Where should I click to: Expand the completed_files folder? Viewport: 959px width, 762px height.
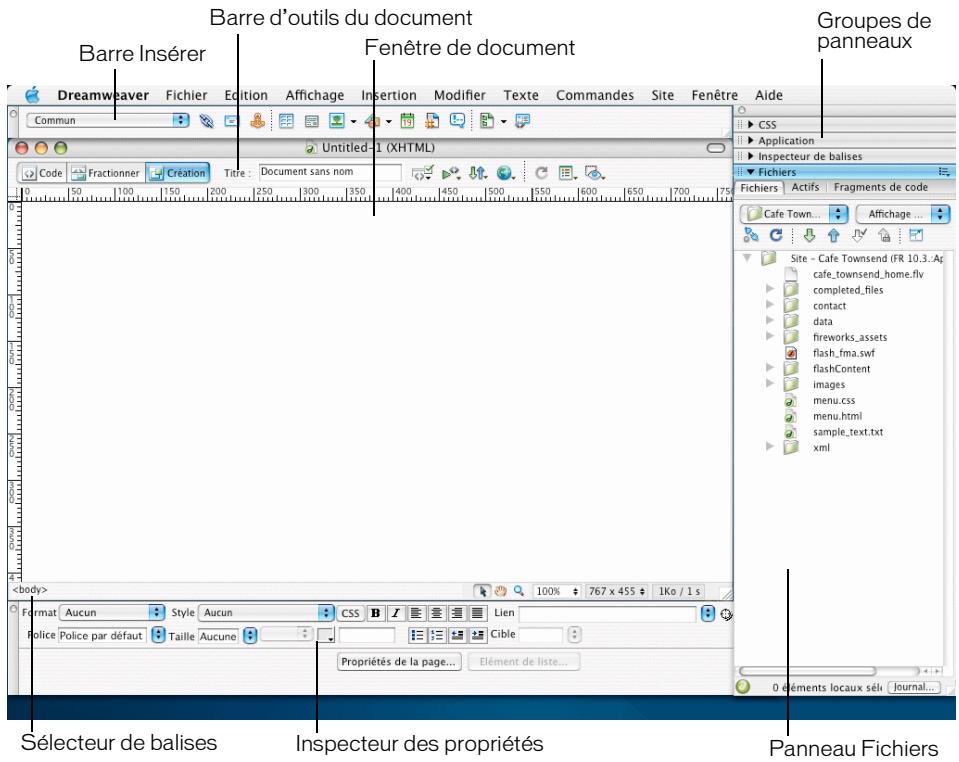pyautogui.click(x=769, y=287)
